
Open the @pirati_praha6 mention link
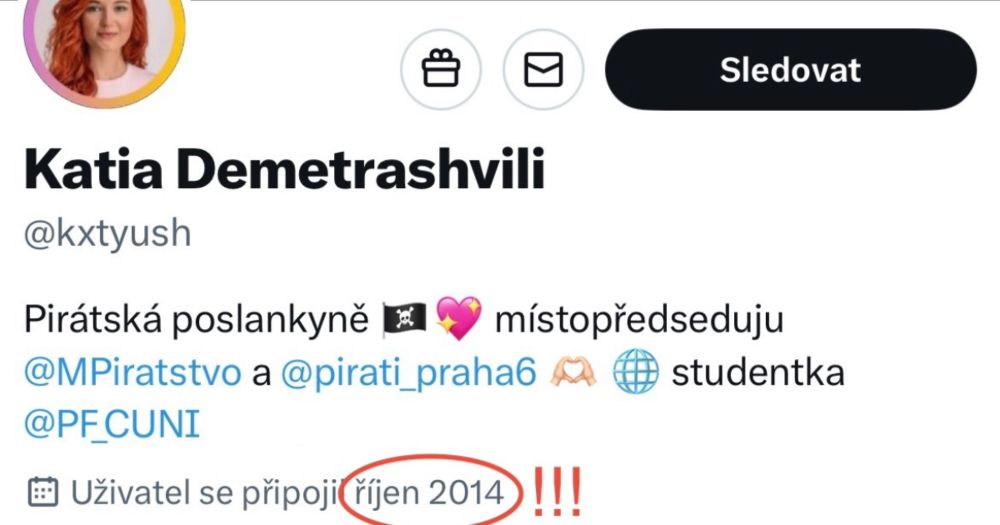[x=409, y=373]
